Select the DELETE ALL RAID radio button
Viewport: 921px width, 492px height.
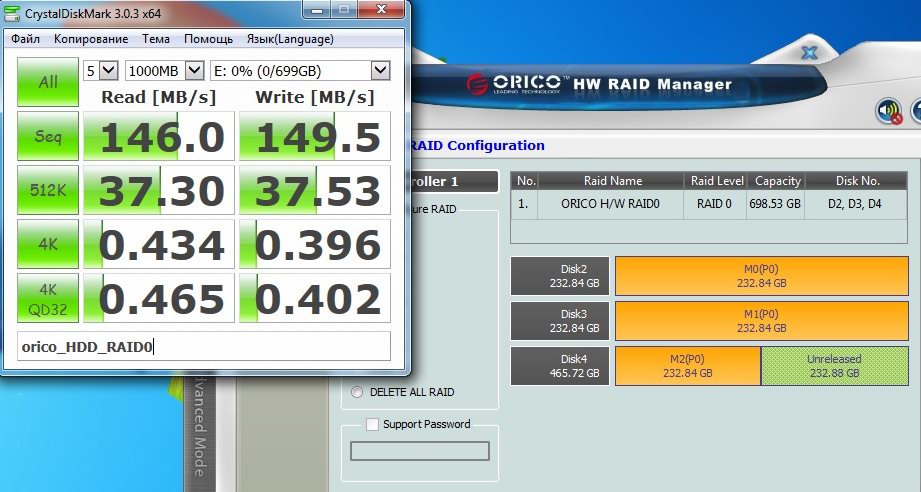[358, 392]
